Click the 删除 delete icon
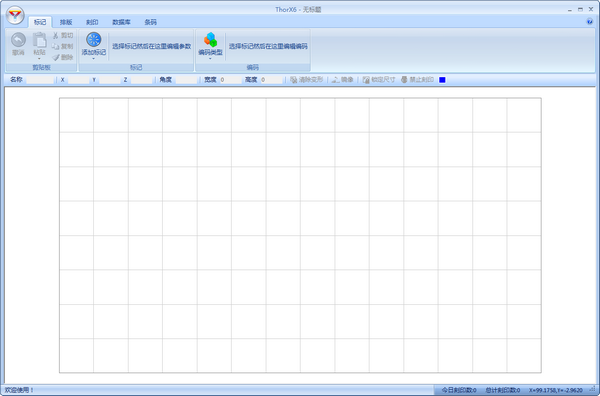600x396 pixels. 56,57
